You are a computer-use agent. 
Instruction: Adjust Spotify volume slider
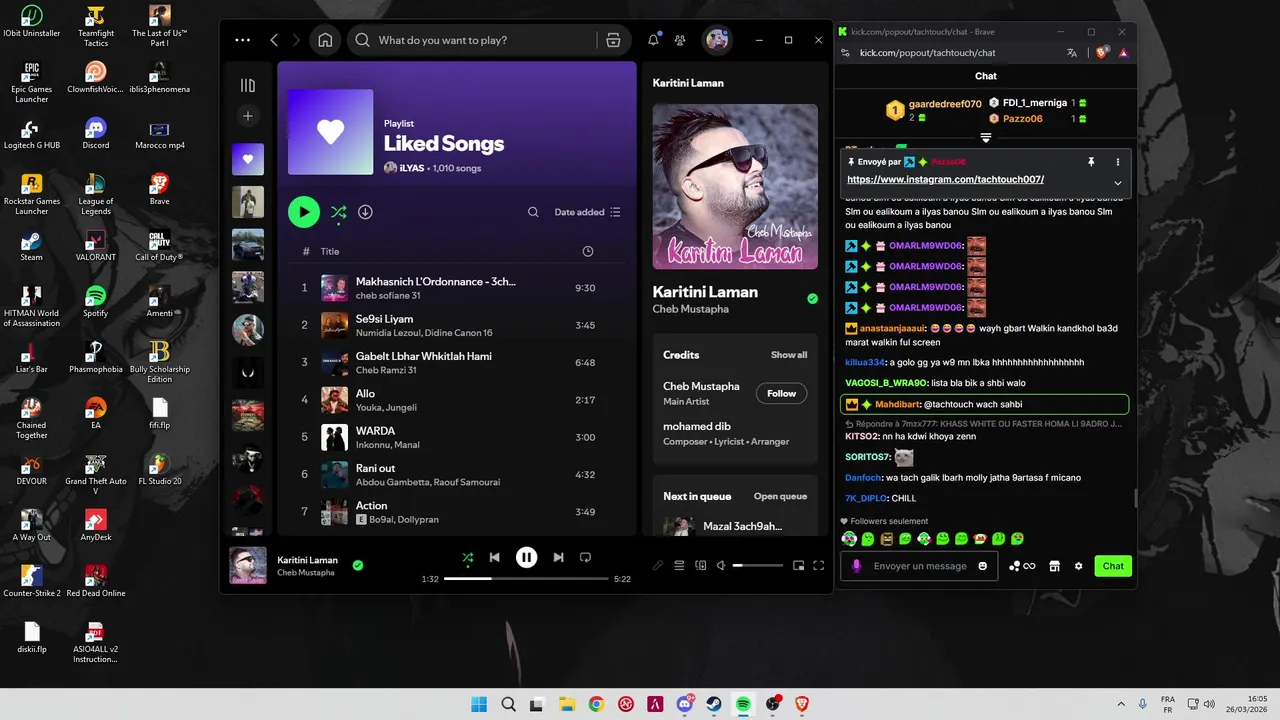point(758,566)
